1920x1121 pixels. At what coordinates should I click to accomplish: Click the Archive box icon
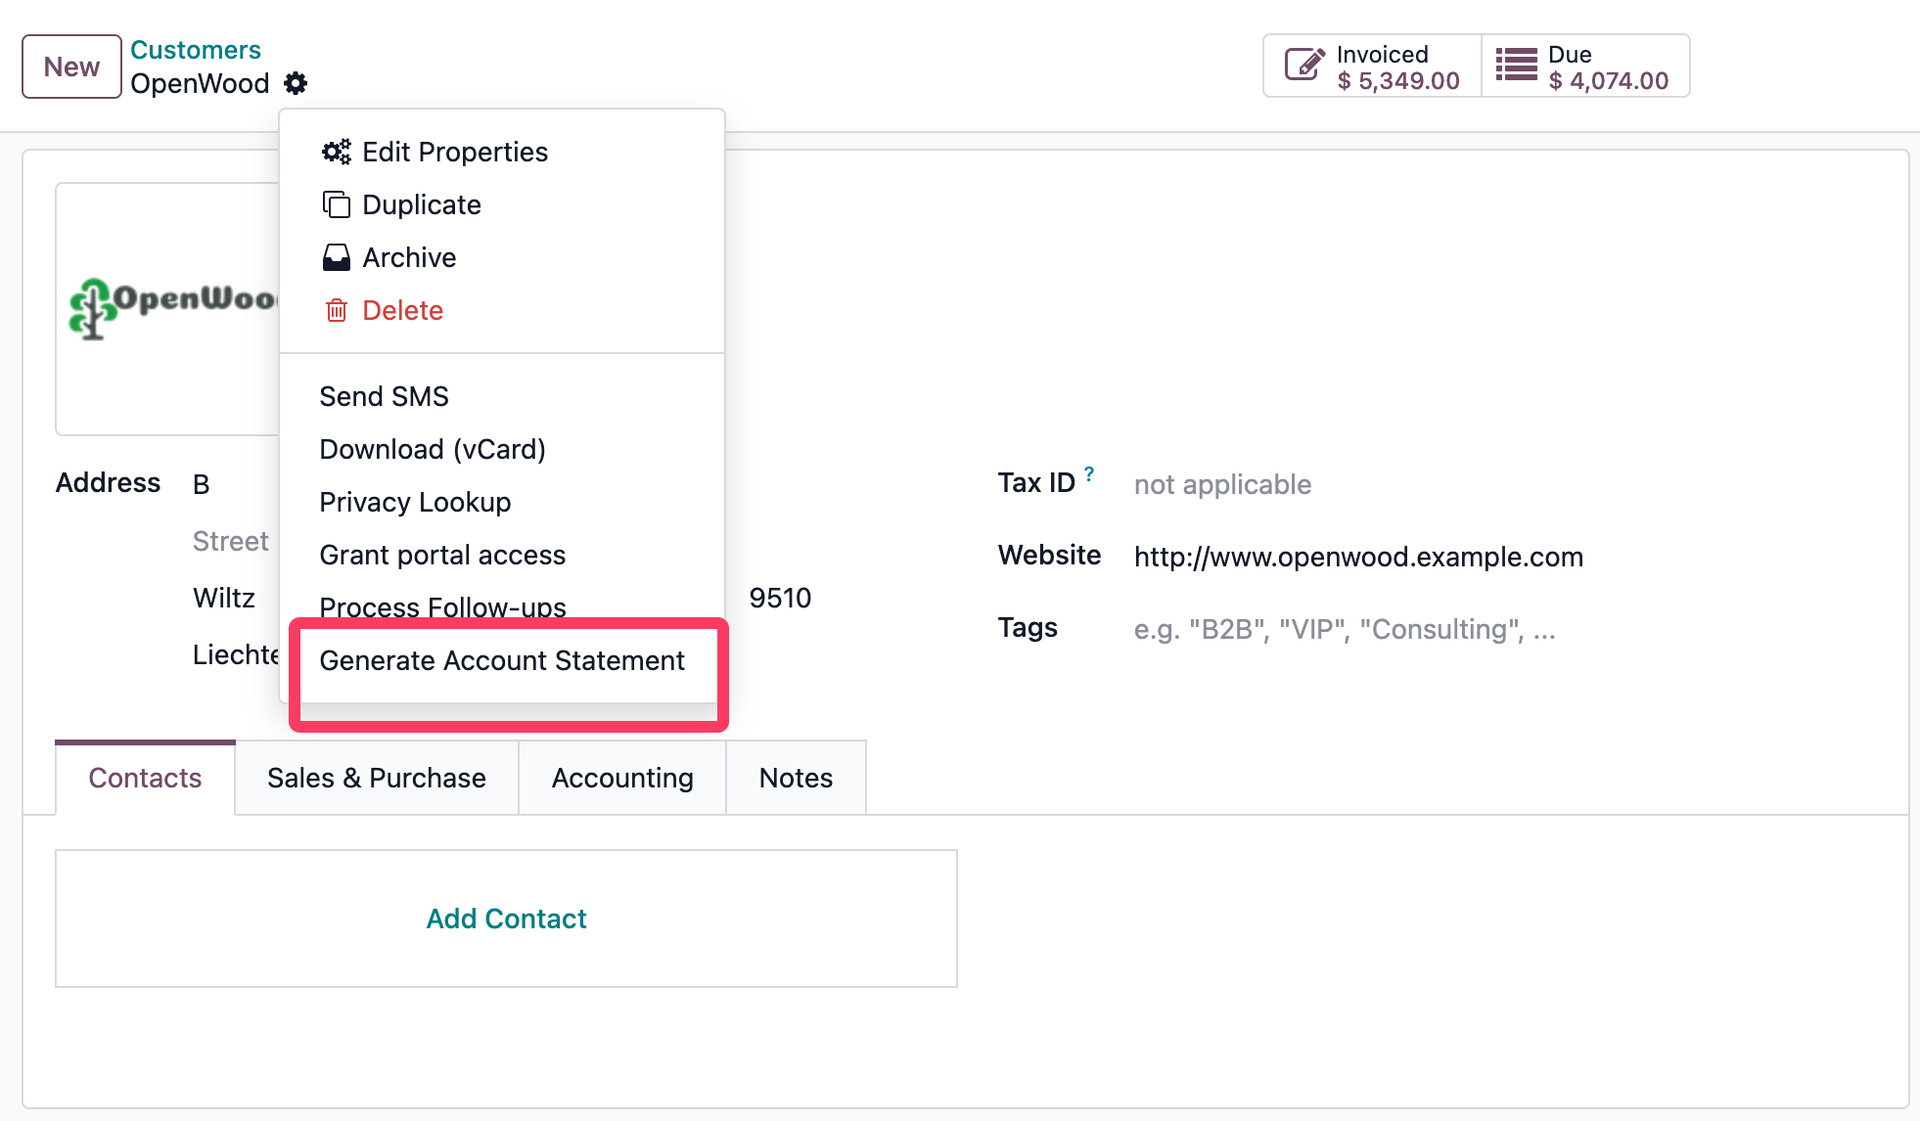336,257
